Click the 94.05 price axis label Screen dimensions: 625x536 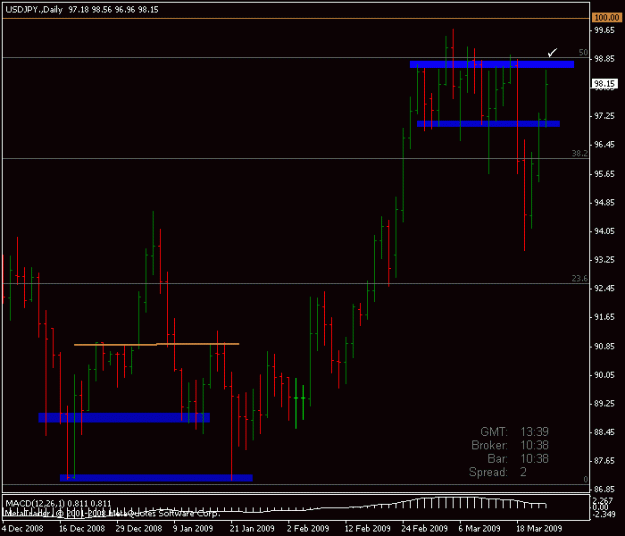[604, 231]
